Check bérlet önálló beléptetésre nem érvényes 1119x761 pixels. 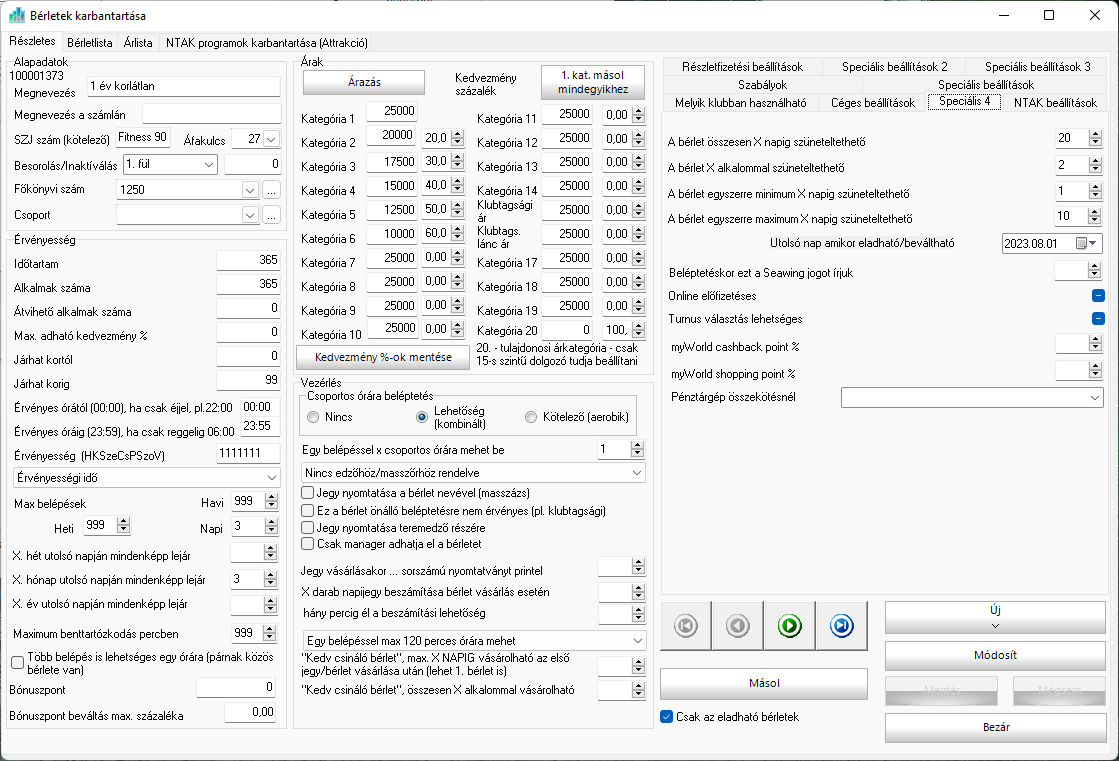(308, 510)
